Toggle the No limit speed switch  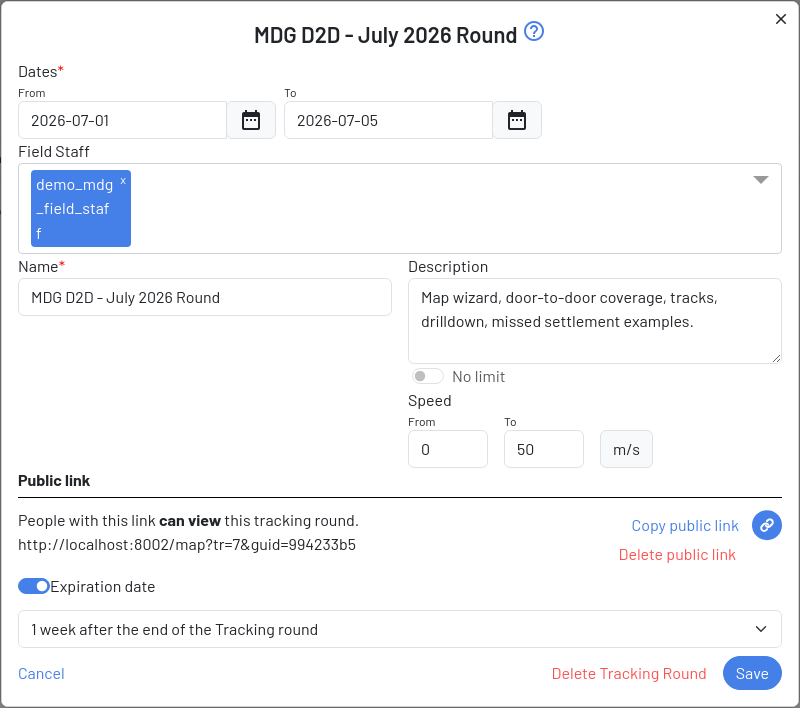click(428, 376)
